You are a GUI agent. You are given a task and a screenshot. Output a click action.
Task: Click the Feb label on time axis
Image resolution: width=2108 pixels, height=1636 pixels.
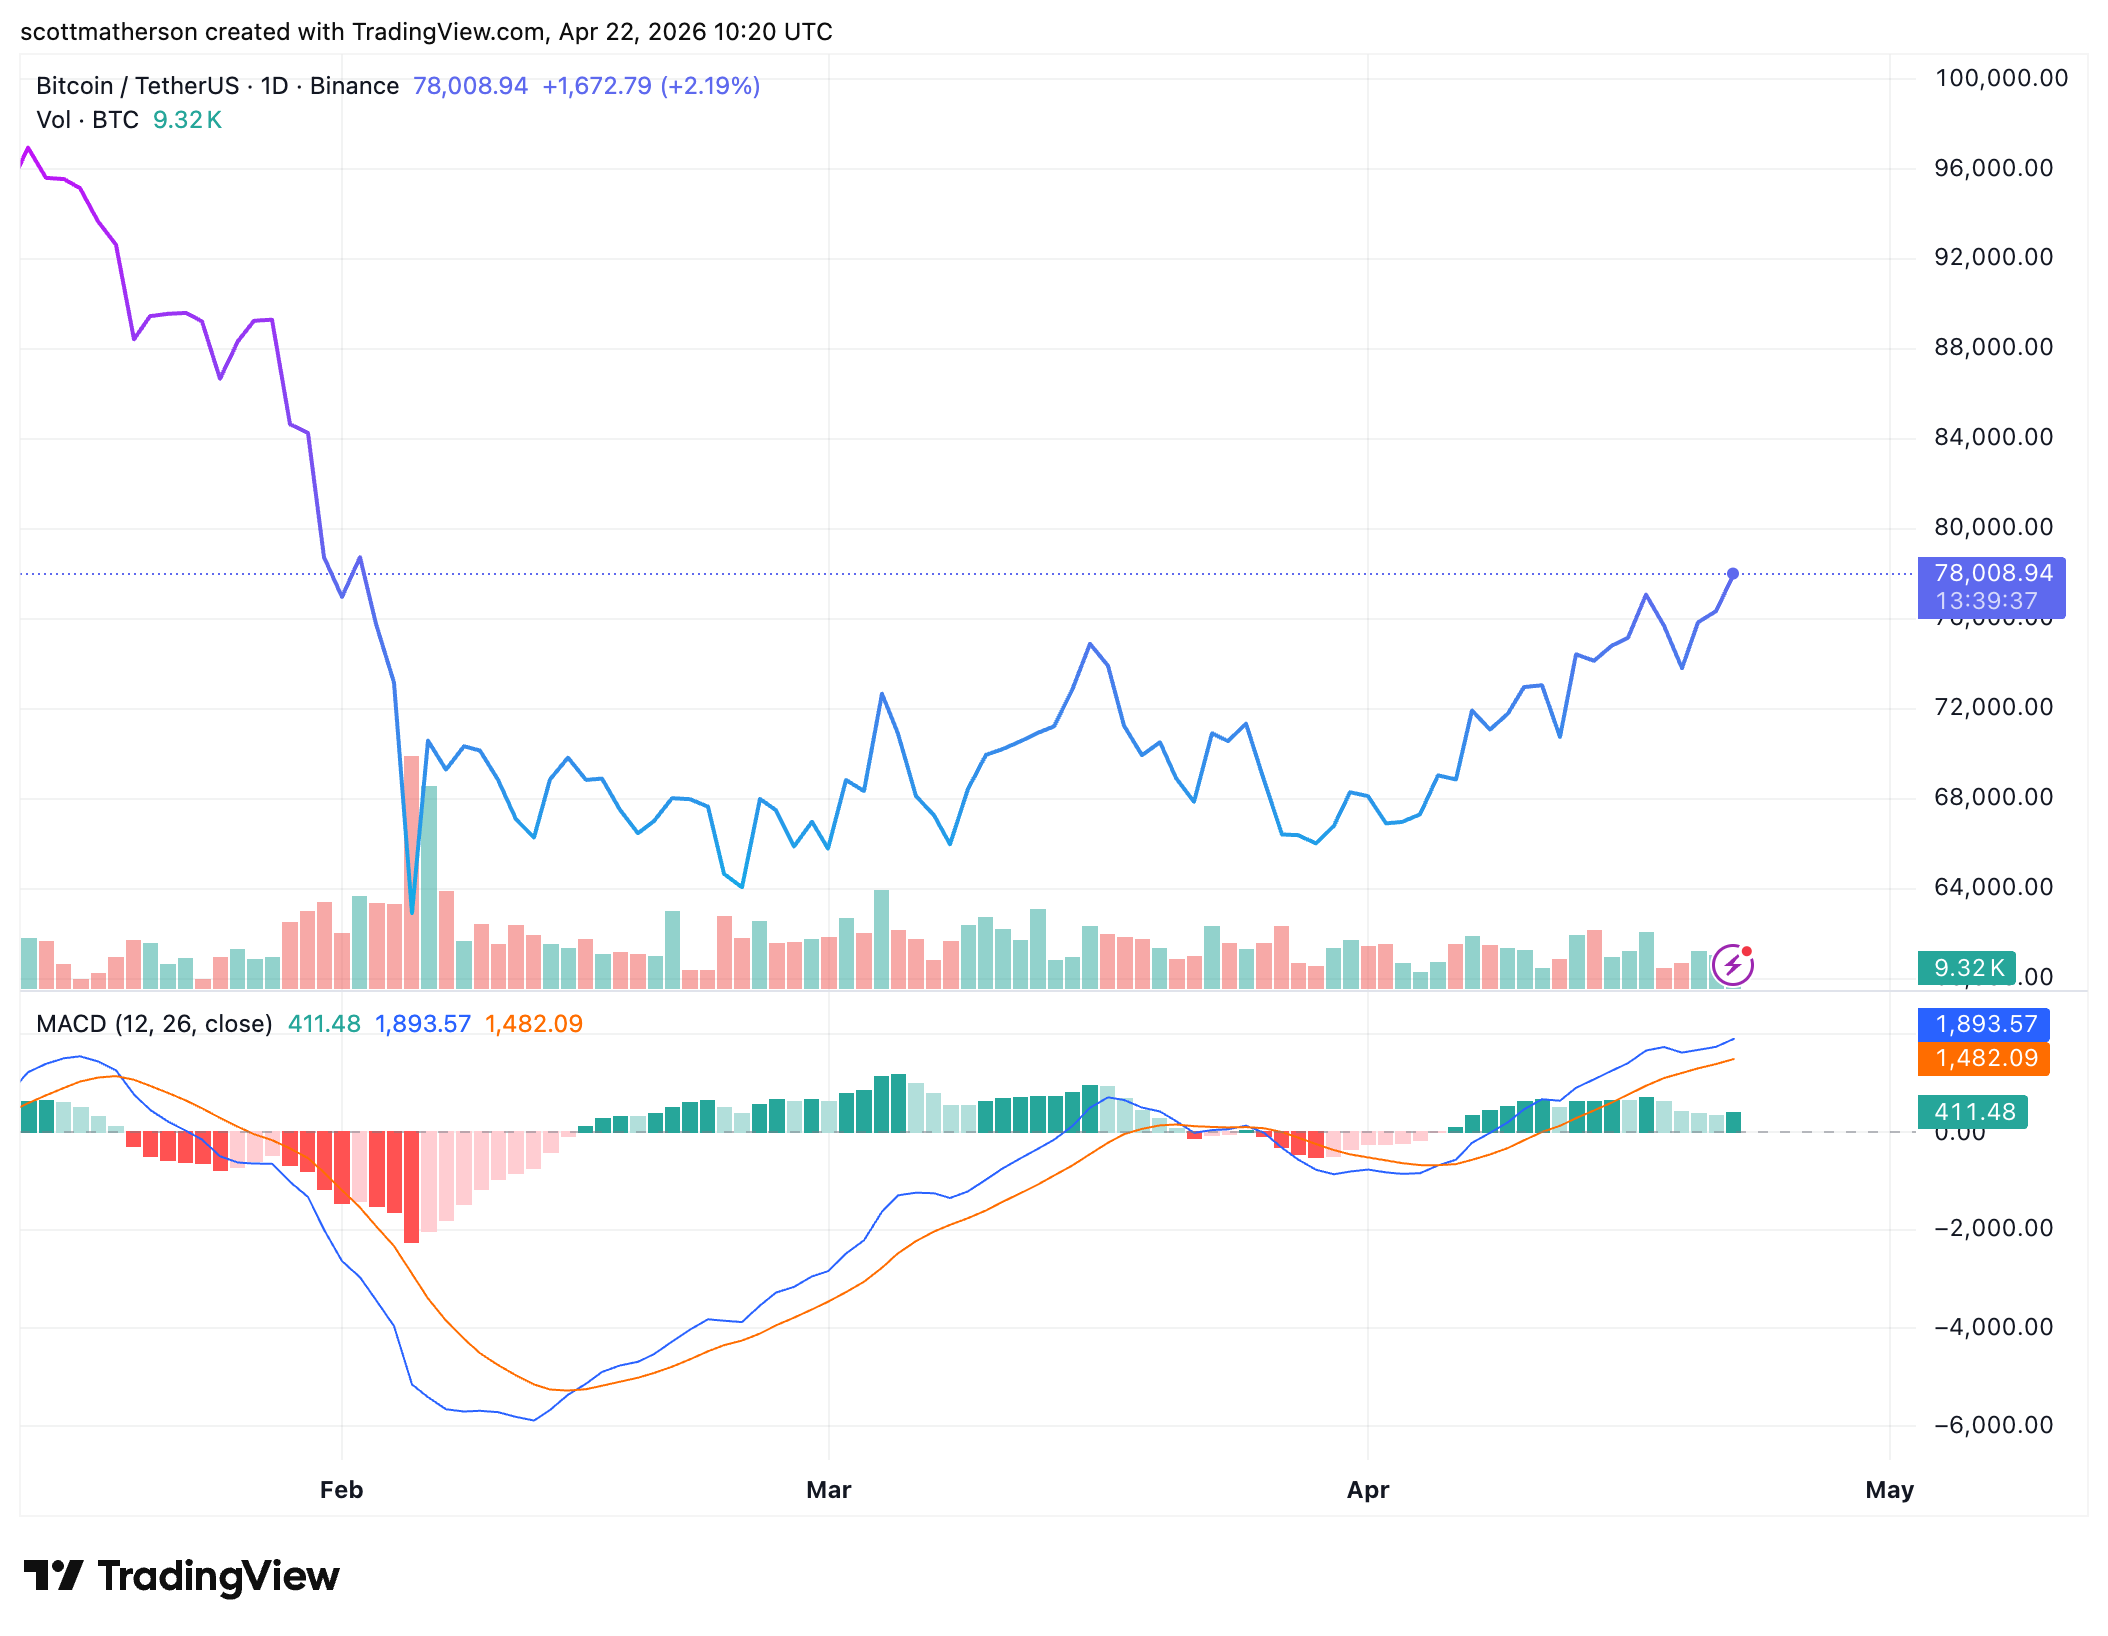341,1490
